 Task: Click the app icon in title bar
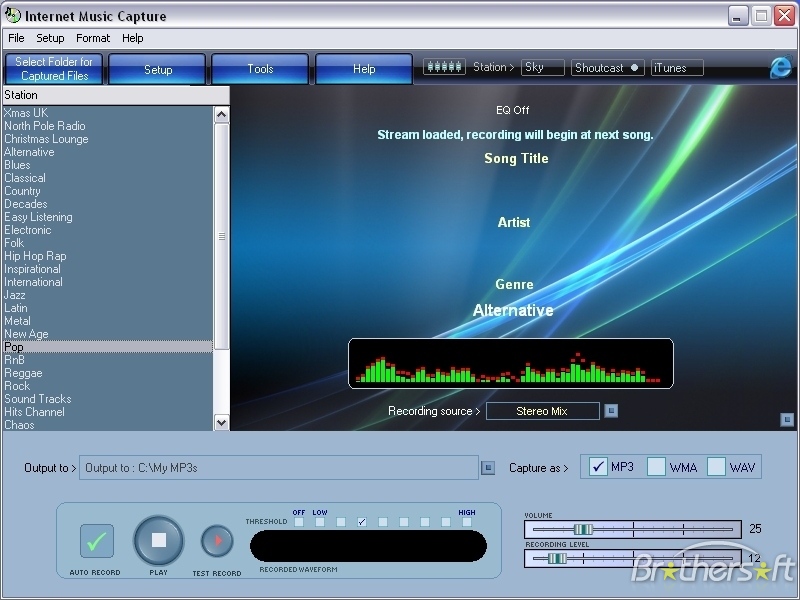click(x=12, y=15)
